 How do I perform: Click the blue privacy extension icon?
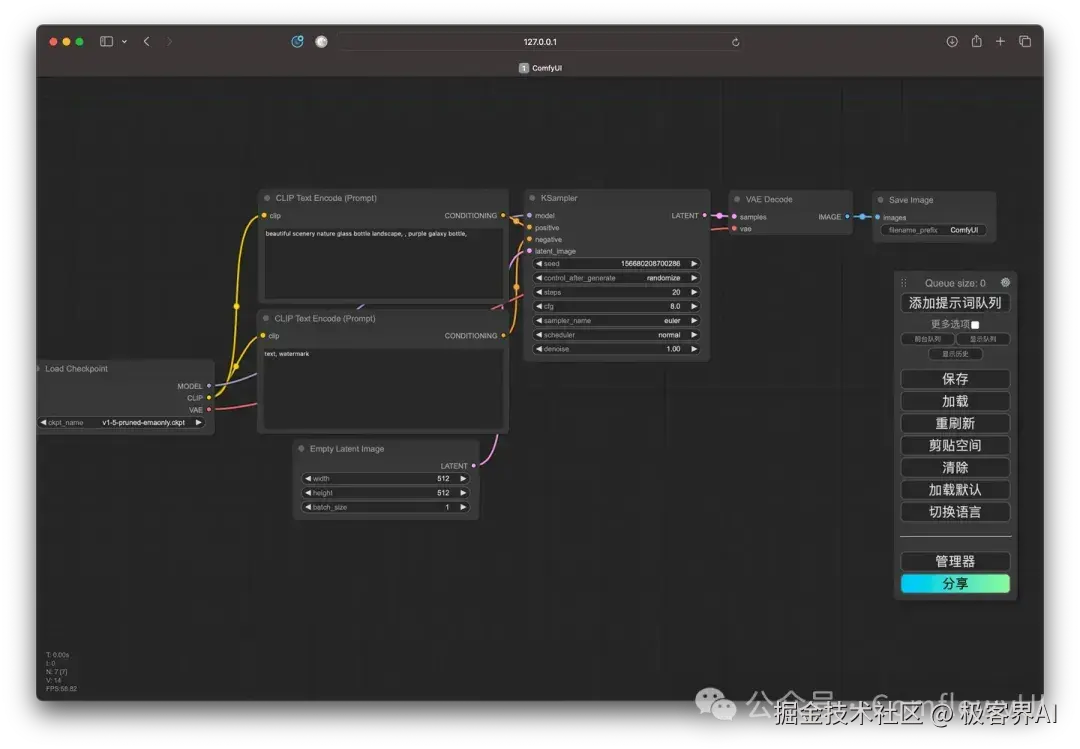click(298, 41)
